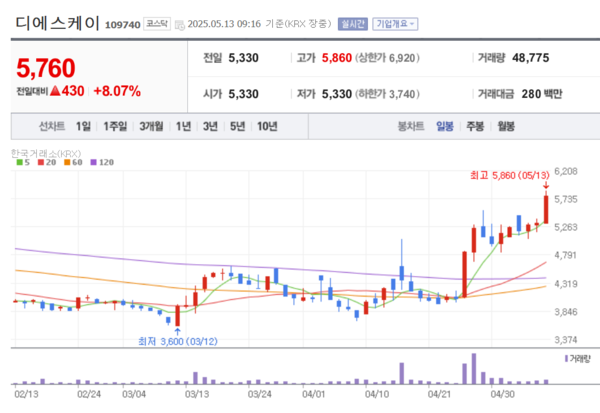Click the purple 120-day moving average swatch
This screenshot has width=600, height=413.
tap(93, 162)
